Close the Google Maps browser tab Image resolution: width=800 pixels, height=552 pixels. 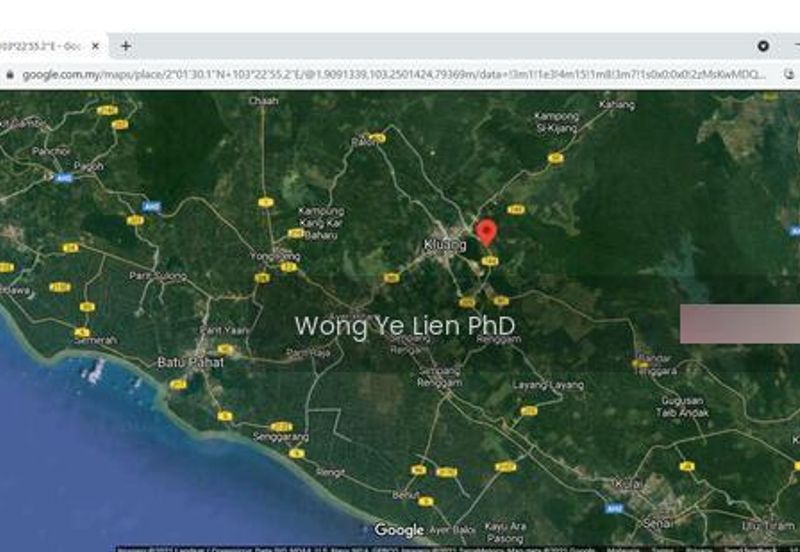(x=96, y=46)
